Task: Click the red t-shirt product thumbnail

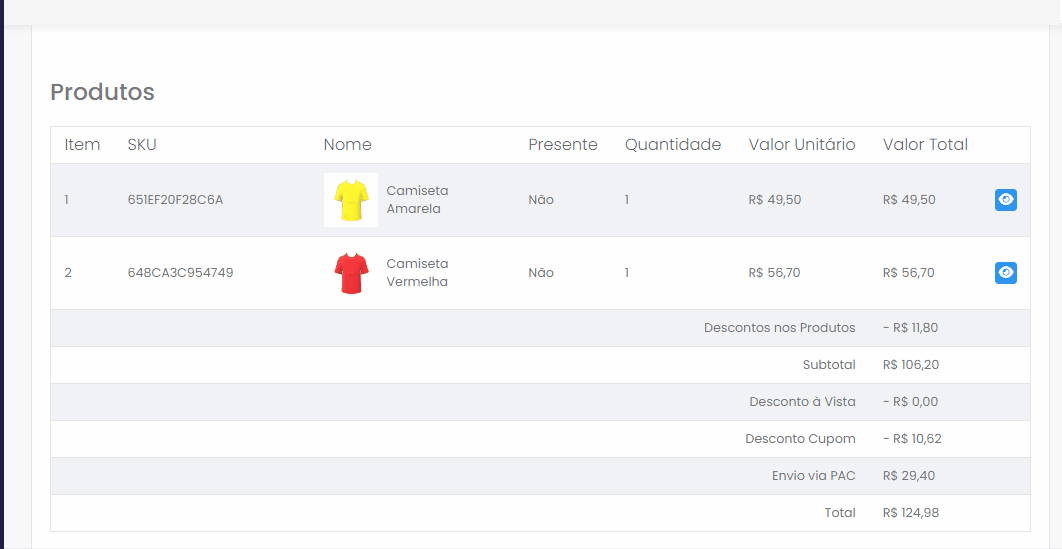Action: (351, 273)
